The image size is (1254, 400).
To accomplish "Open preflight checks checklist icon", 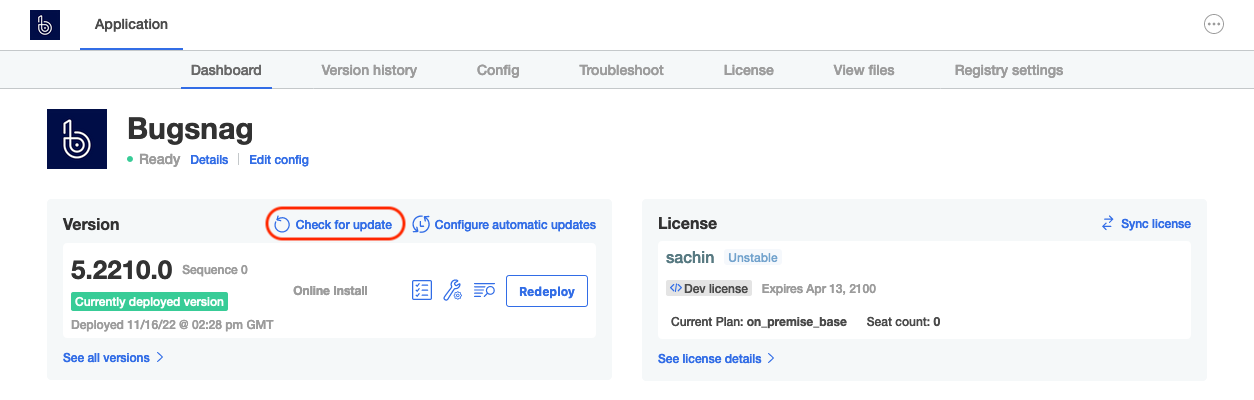I will pos(422,290).
